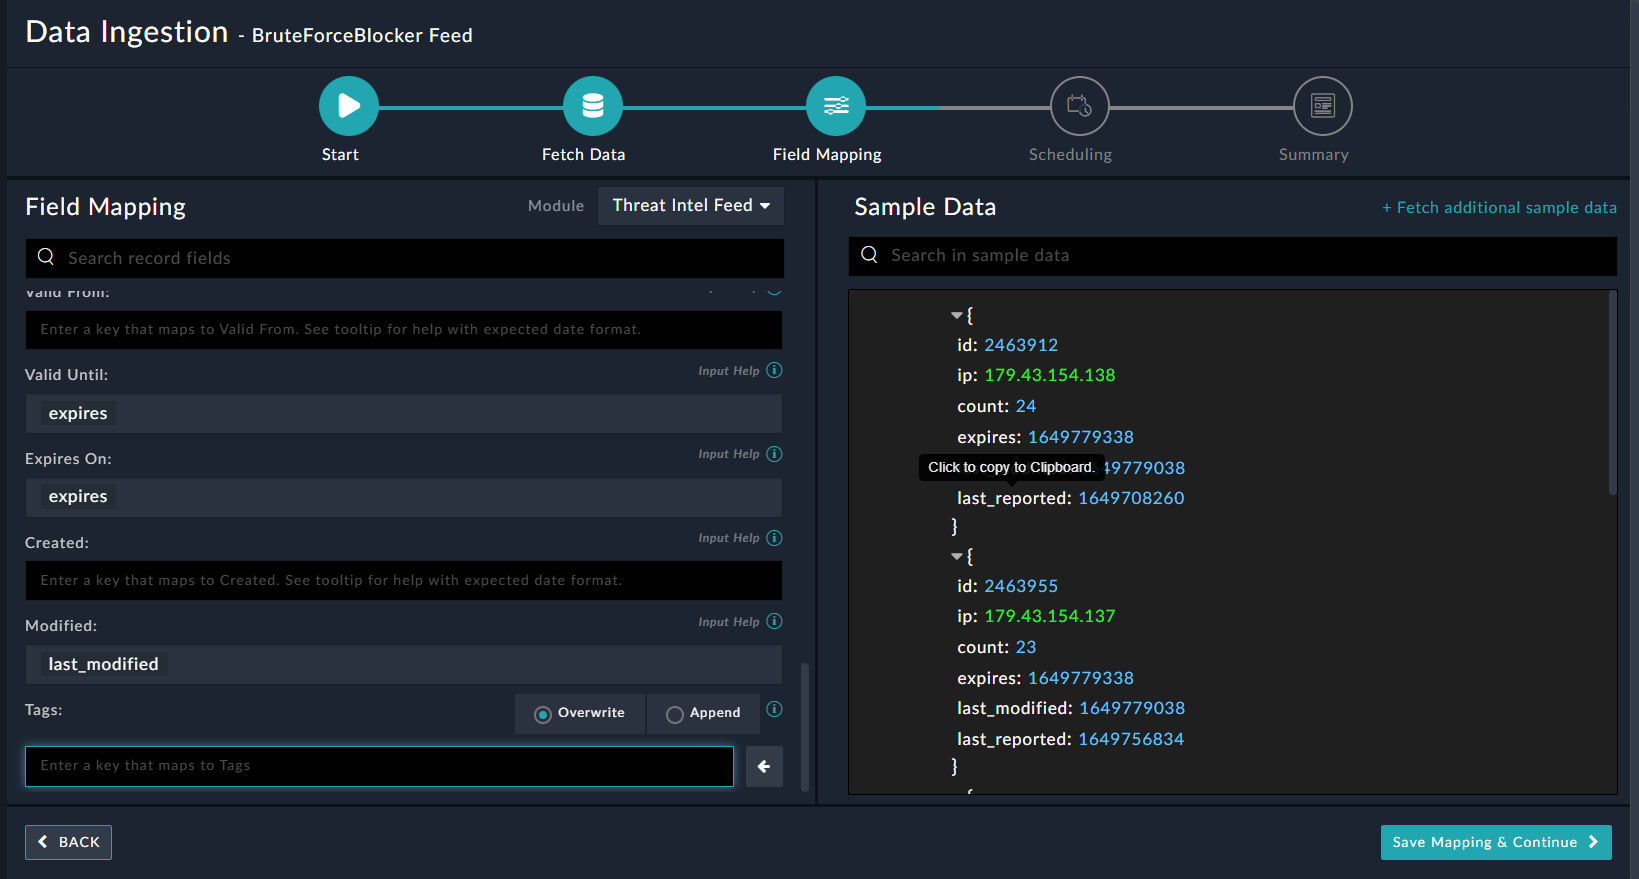Image resolution: width=1639 pixels, height=879 pixels.
Task: Show Input Help info for Valid Until
Action: click(x=774, y=370)
